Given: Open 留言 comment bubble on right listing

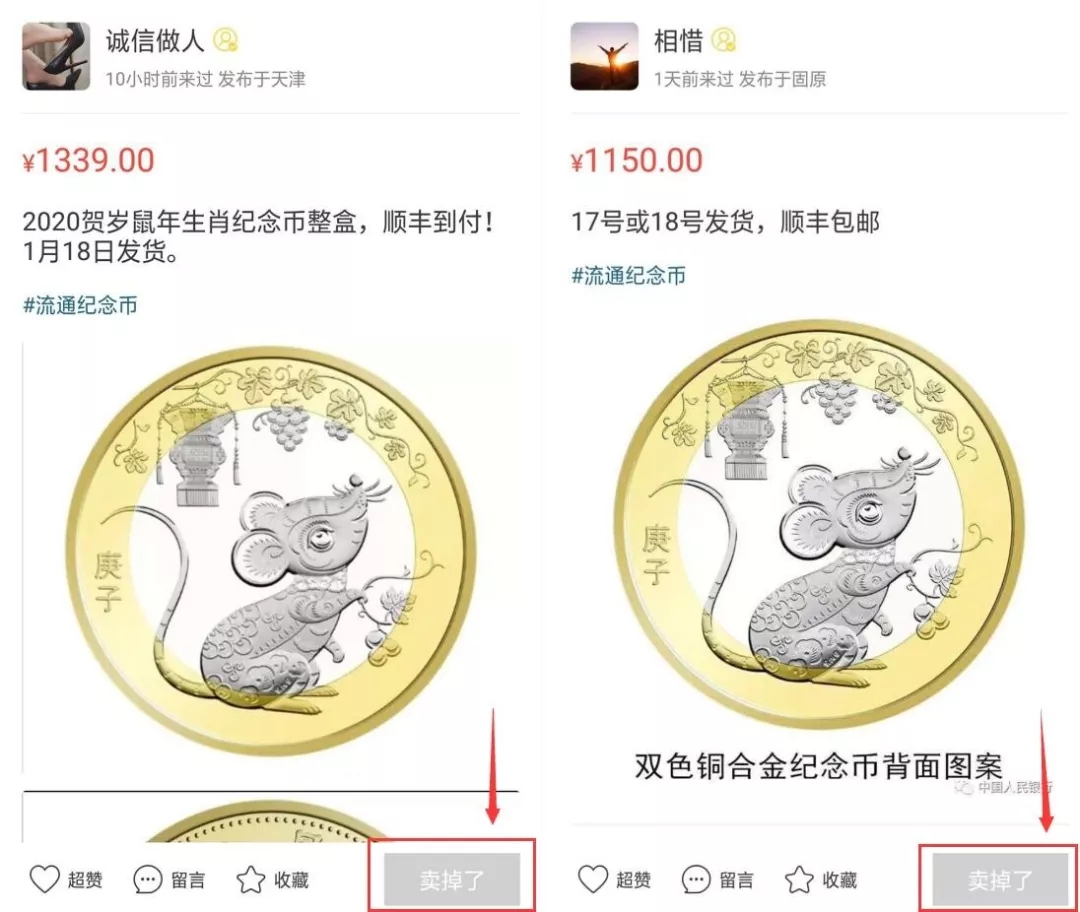Looking at the screenshot, I should [695, 880].
